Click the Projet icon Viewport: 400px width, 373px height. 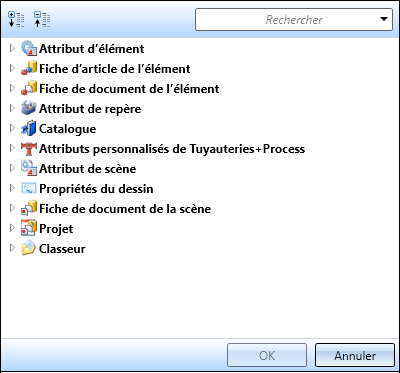tap(29, 229)
